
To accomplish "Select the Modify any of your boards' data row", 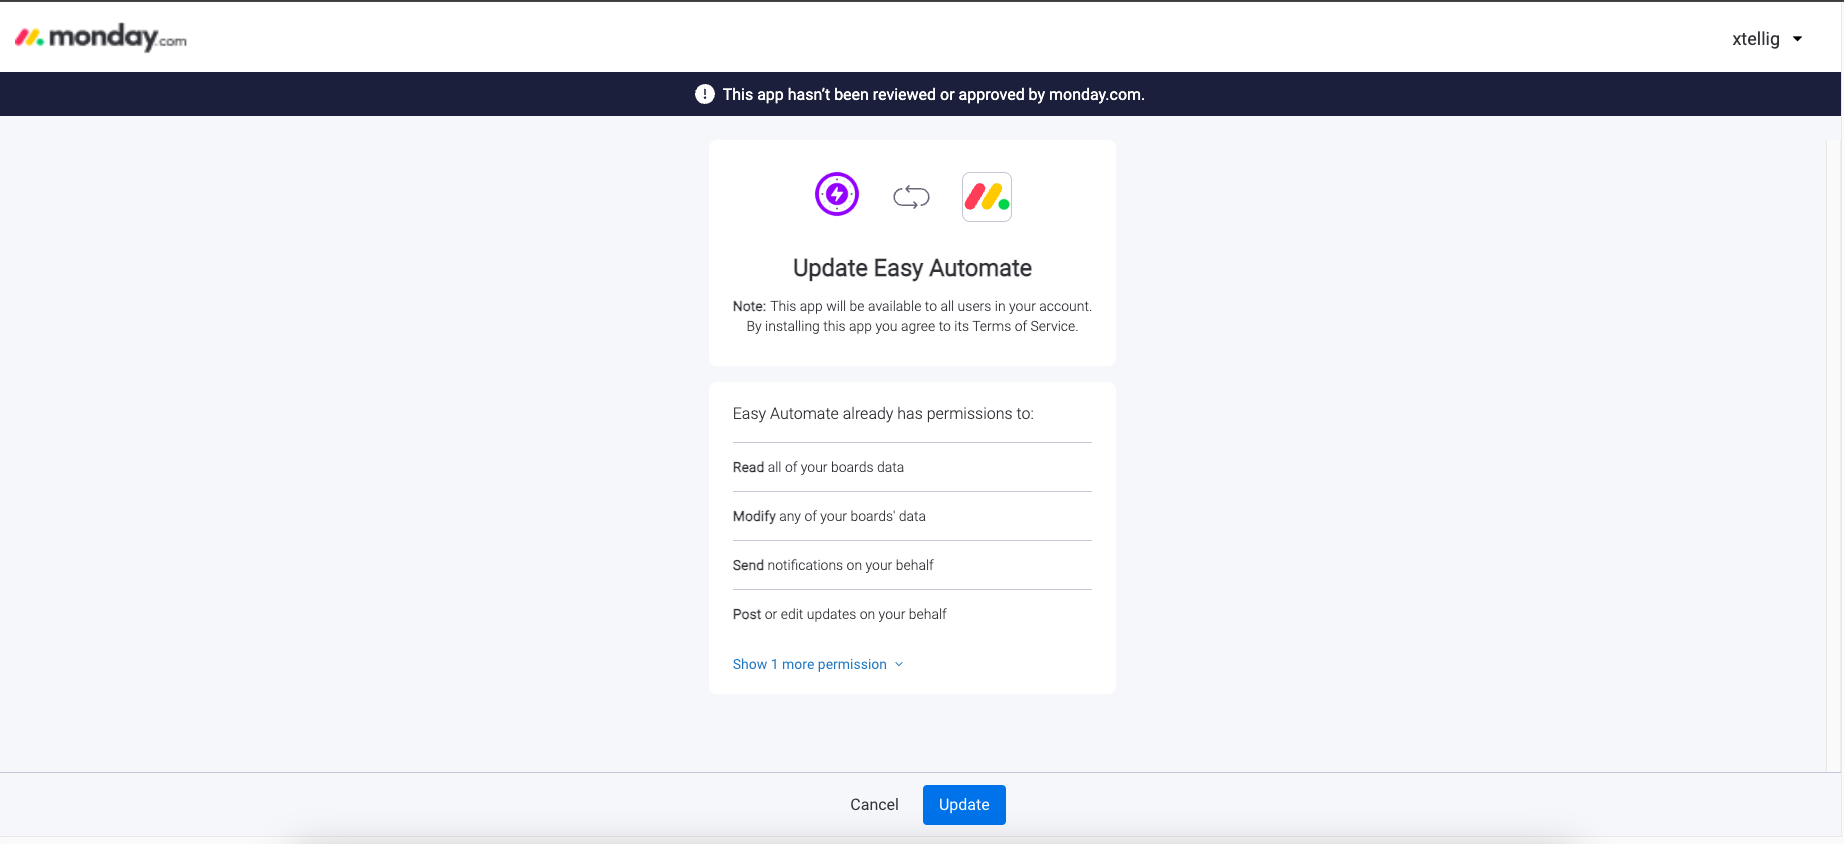I will pyautogui.click(x=829, y=516).
